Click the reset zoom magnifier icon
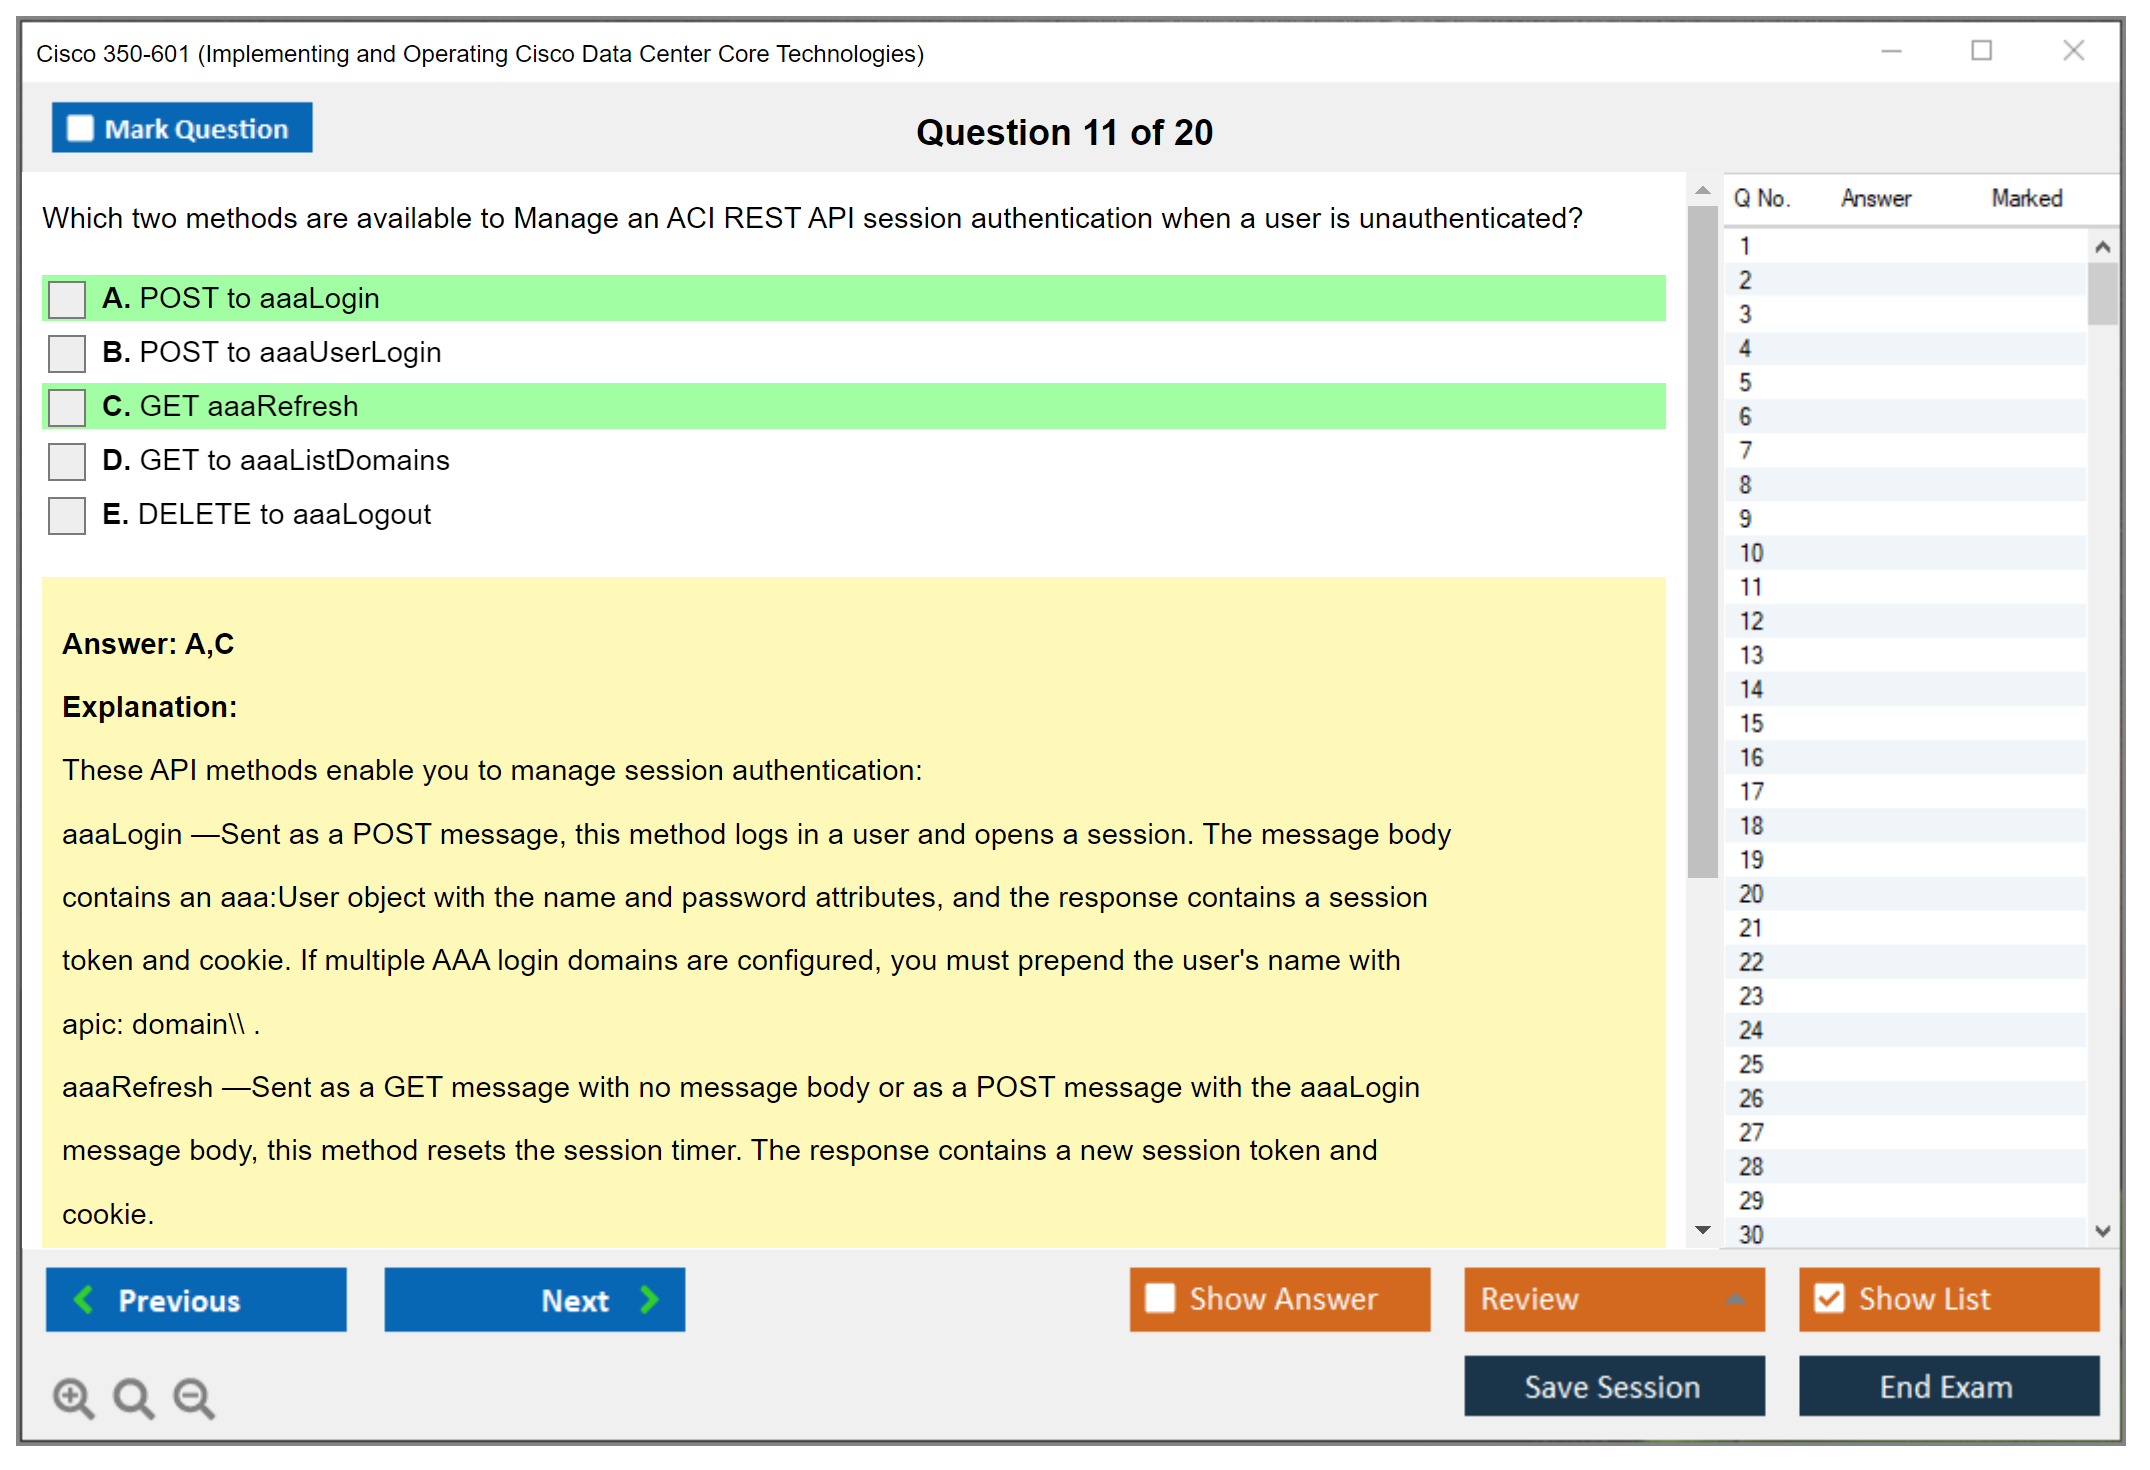Image resolution: width=2150 pixels, height=1470 pixels. pyautogui.click(x=133, y=1397)
